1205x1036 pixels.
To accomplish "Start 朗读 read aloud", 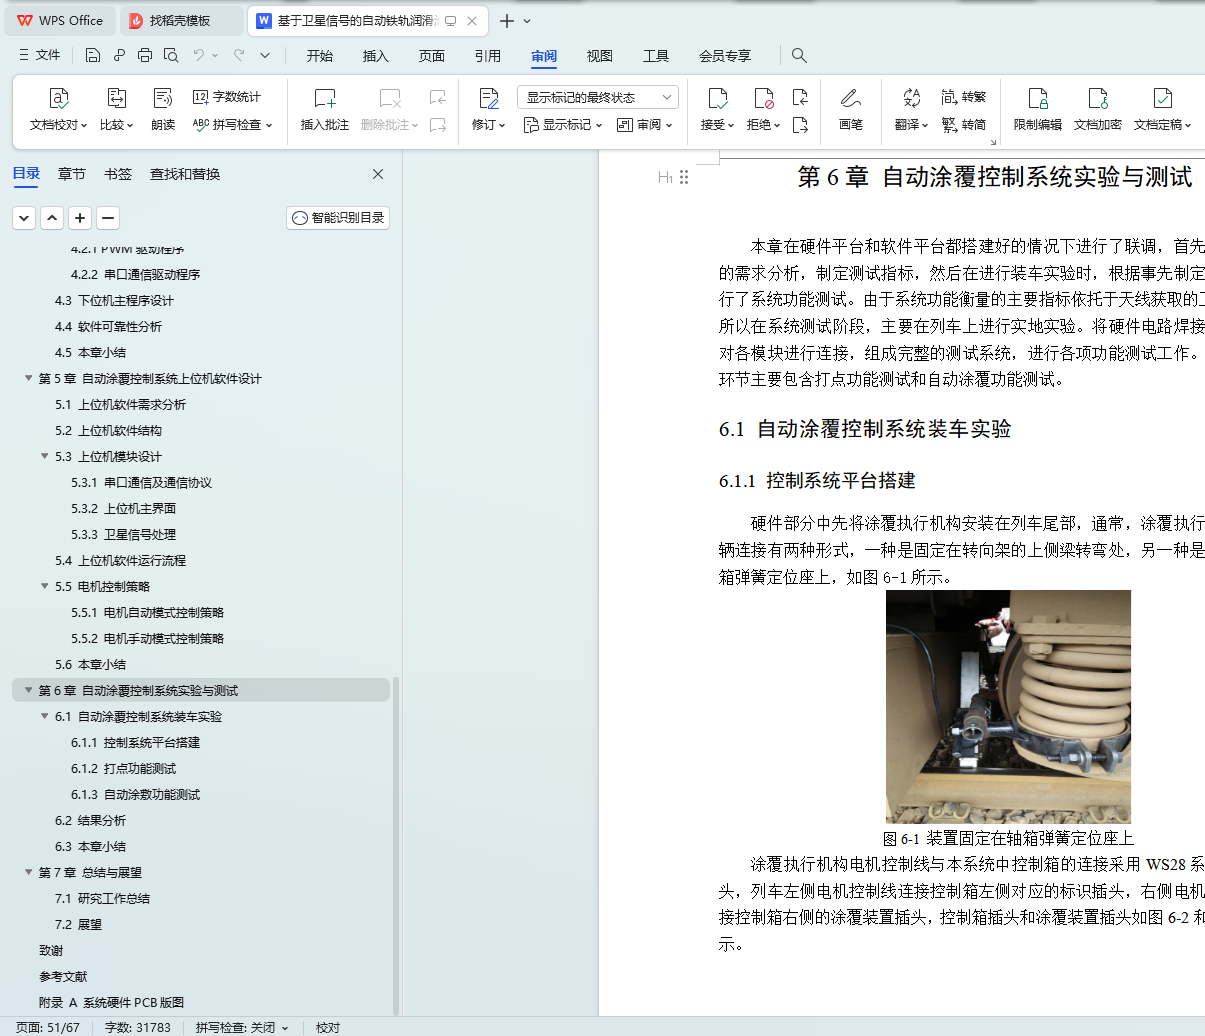I will [163, 109].
